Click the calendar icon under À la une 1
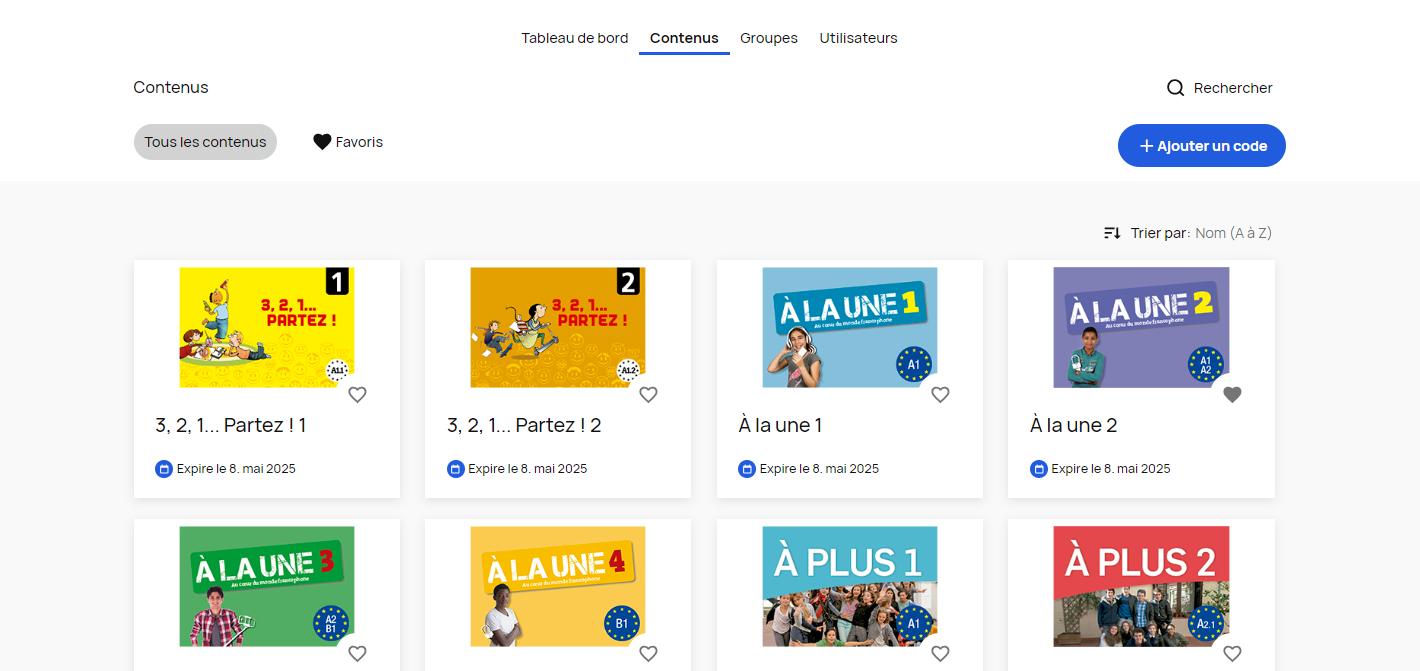 (x=746, y=469)
